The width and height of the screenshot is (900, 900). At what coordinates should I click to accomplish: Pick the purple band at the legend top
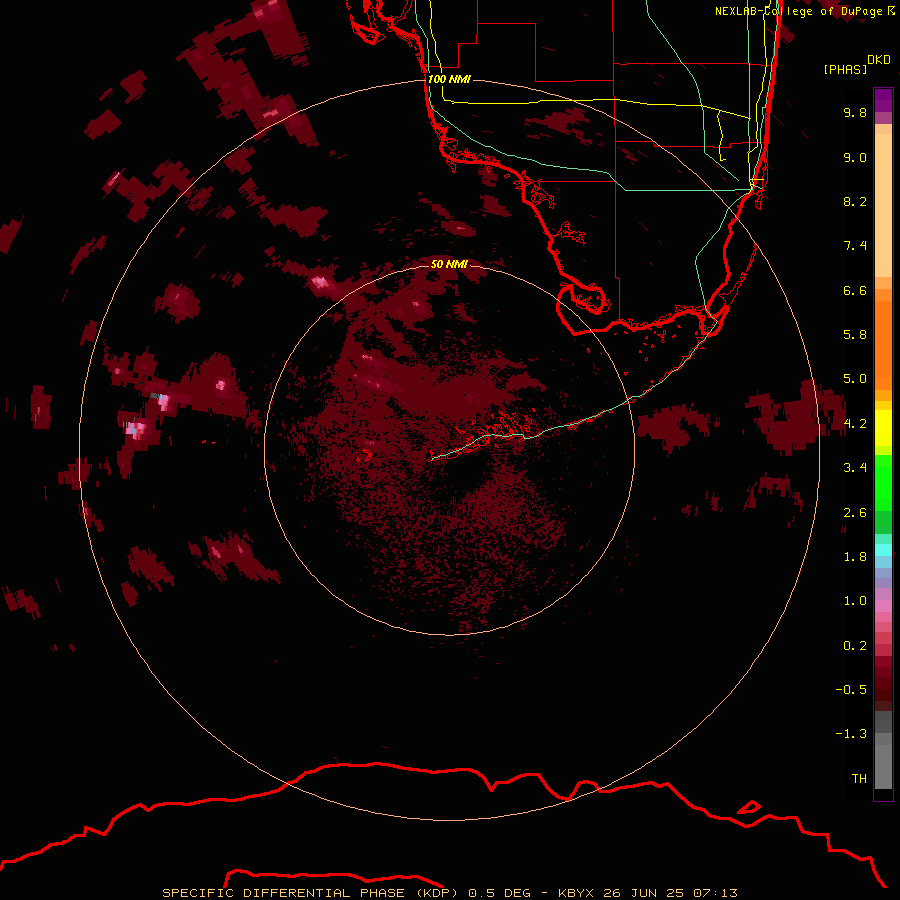[883, 100]
